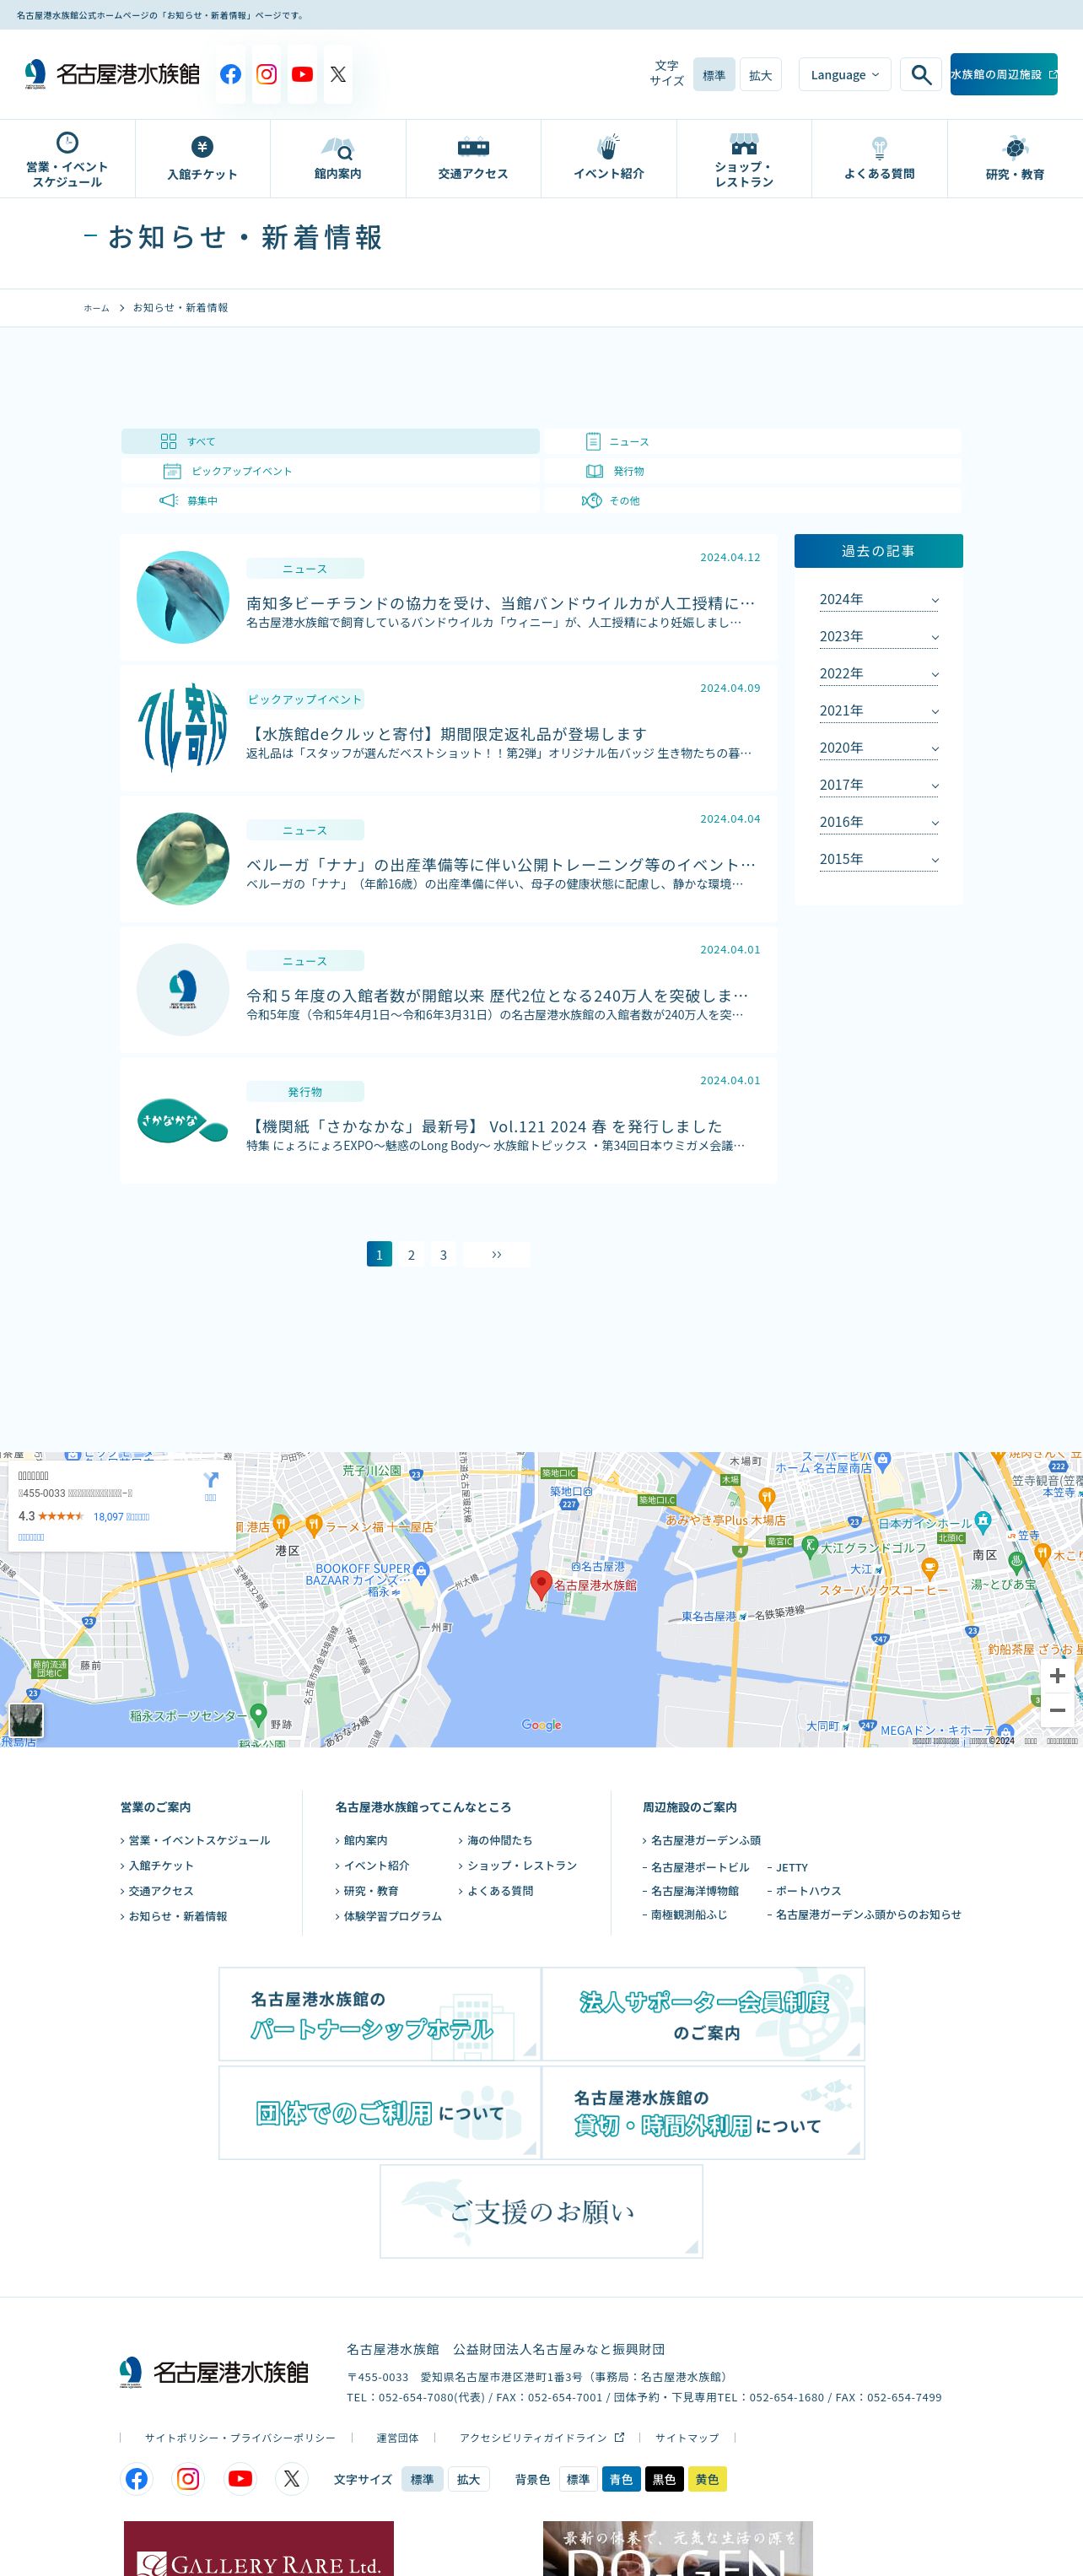The height and width of the screenshot is (2576, 1083).
Task: Open the サイトマップ footer link
Action: (687, 2437)
